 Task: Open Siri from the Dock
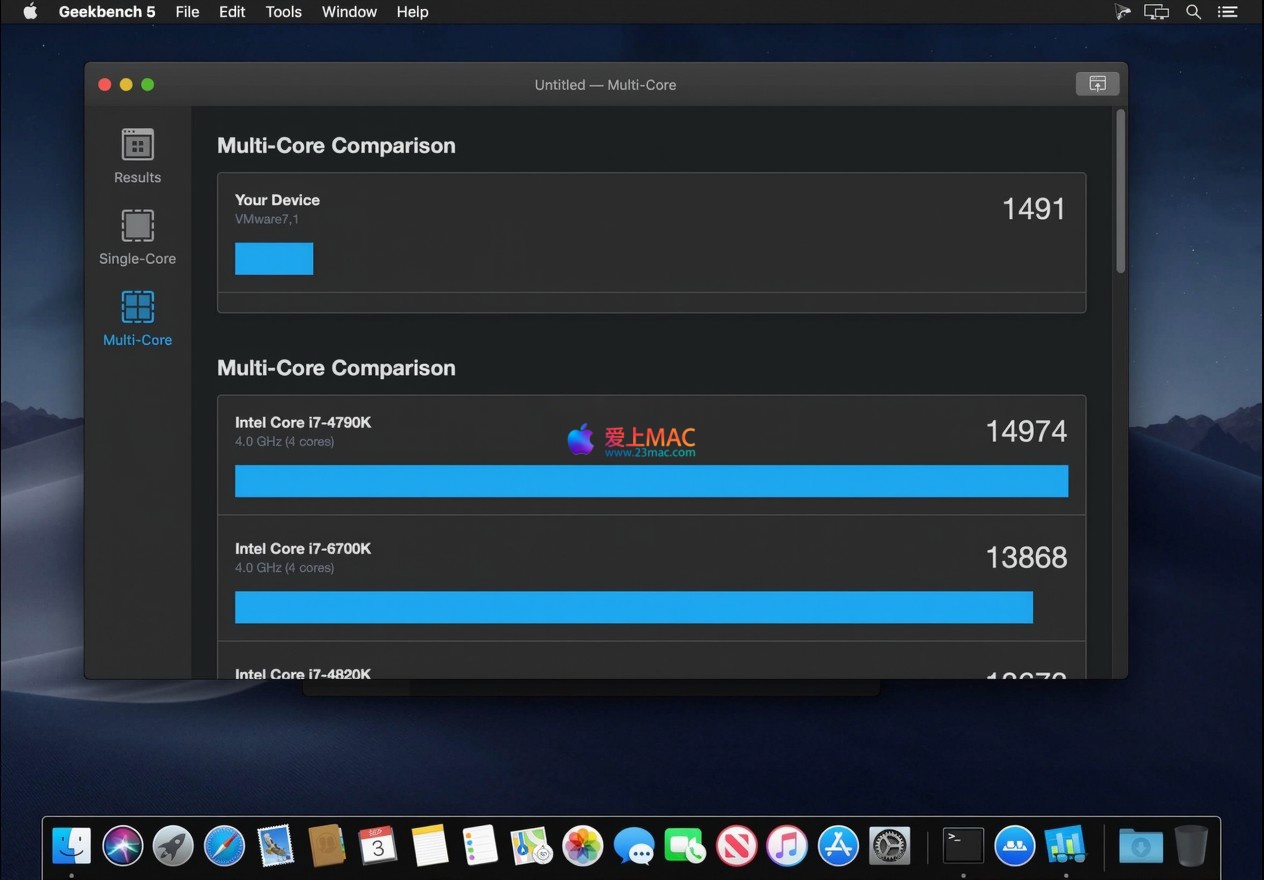click(x=122, y=846)
